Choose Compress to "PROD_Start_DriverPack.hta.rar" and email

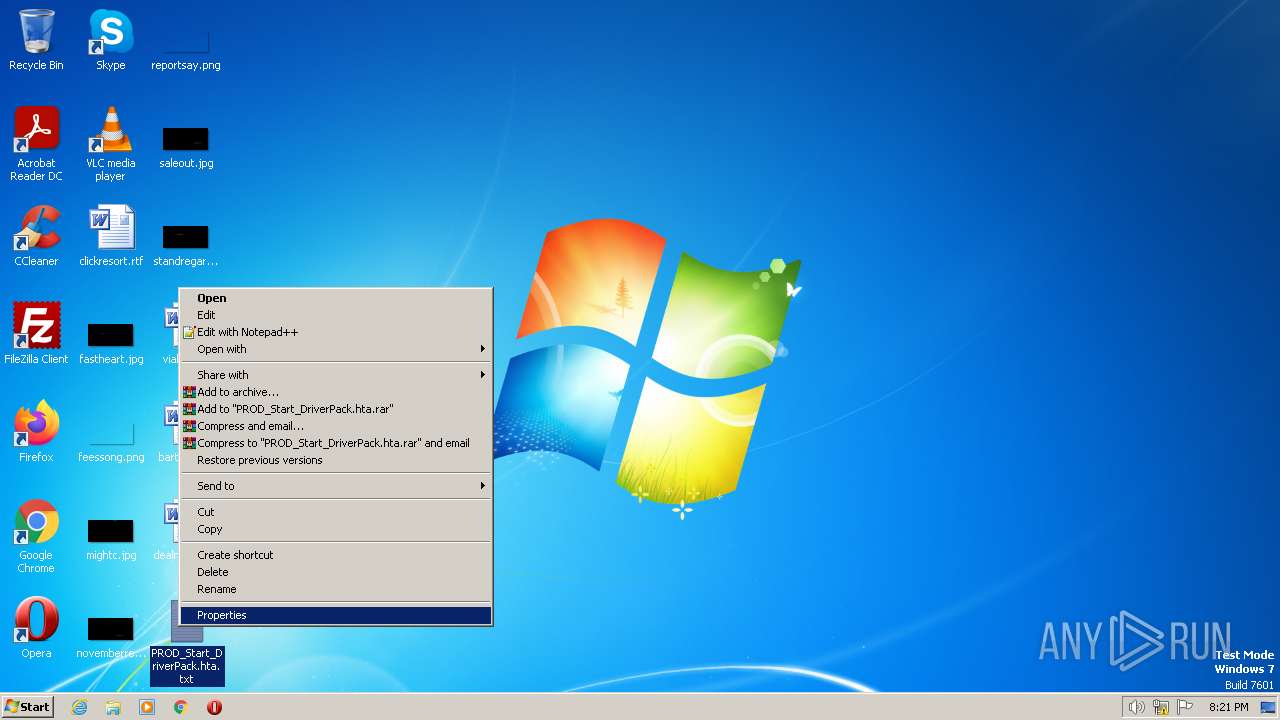pyautogui.click(x=336, y=443)
